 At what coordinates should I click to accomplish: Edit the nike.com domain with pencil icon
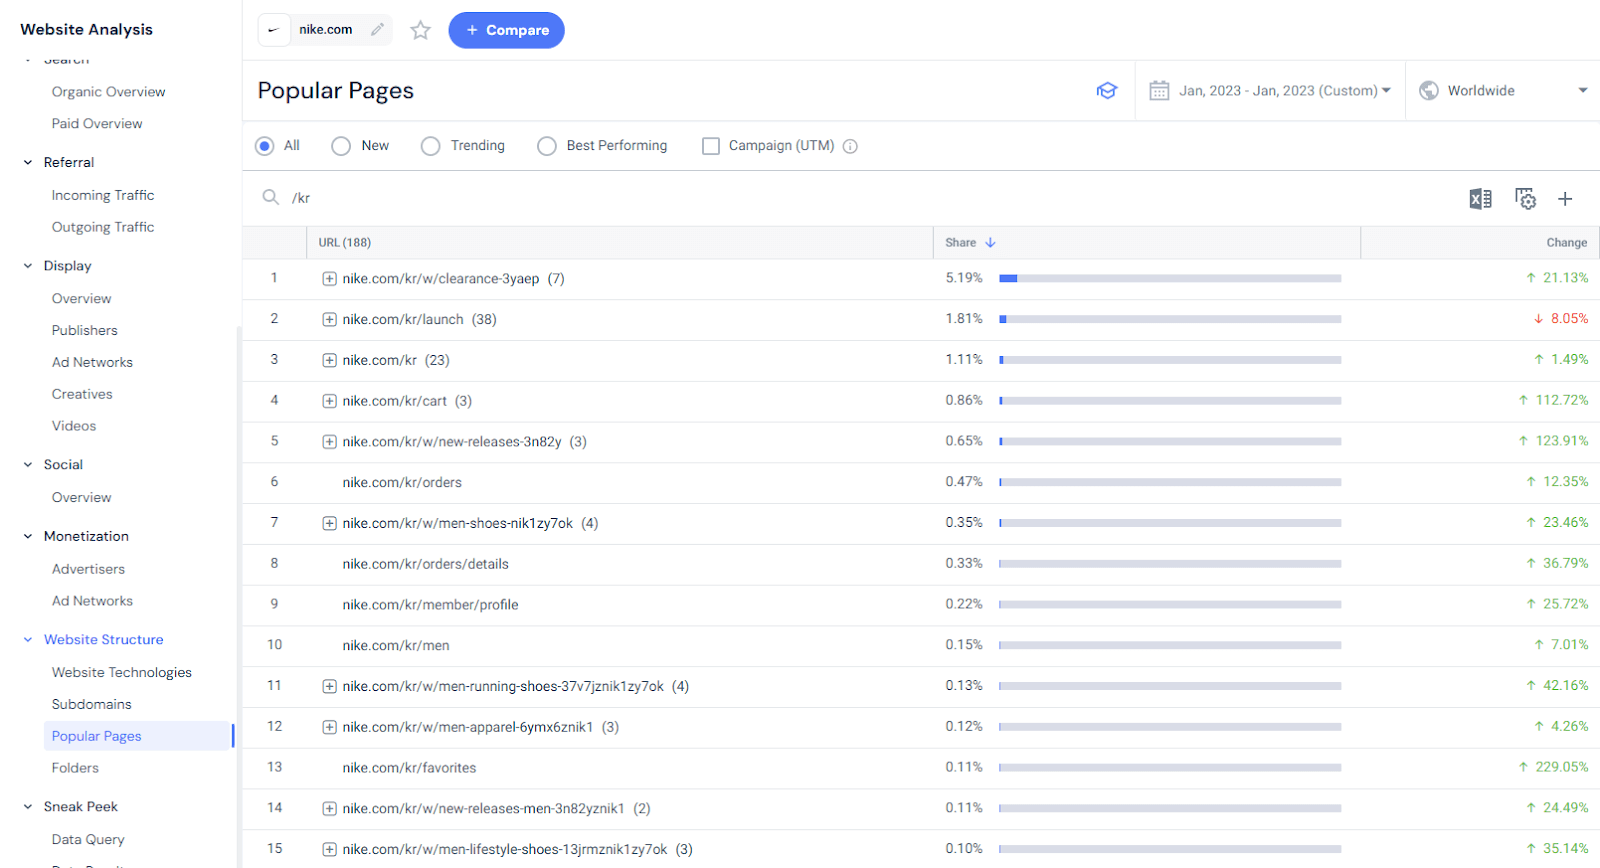(x=377, y=30)
